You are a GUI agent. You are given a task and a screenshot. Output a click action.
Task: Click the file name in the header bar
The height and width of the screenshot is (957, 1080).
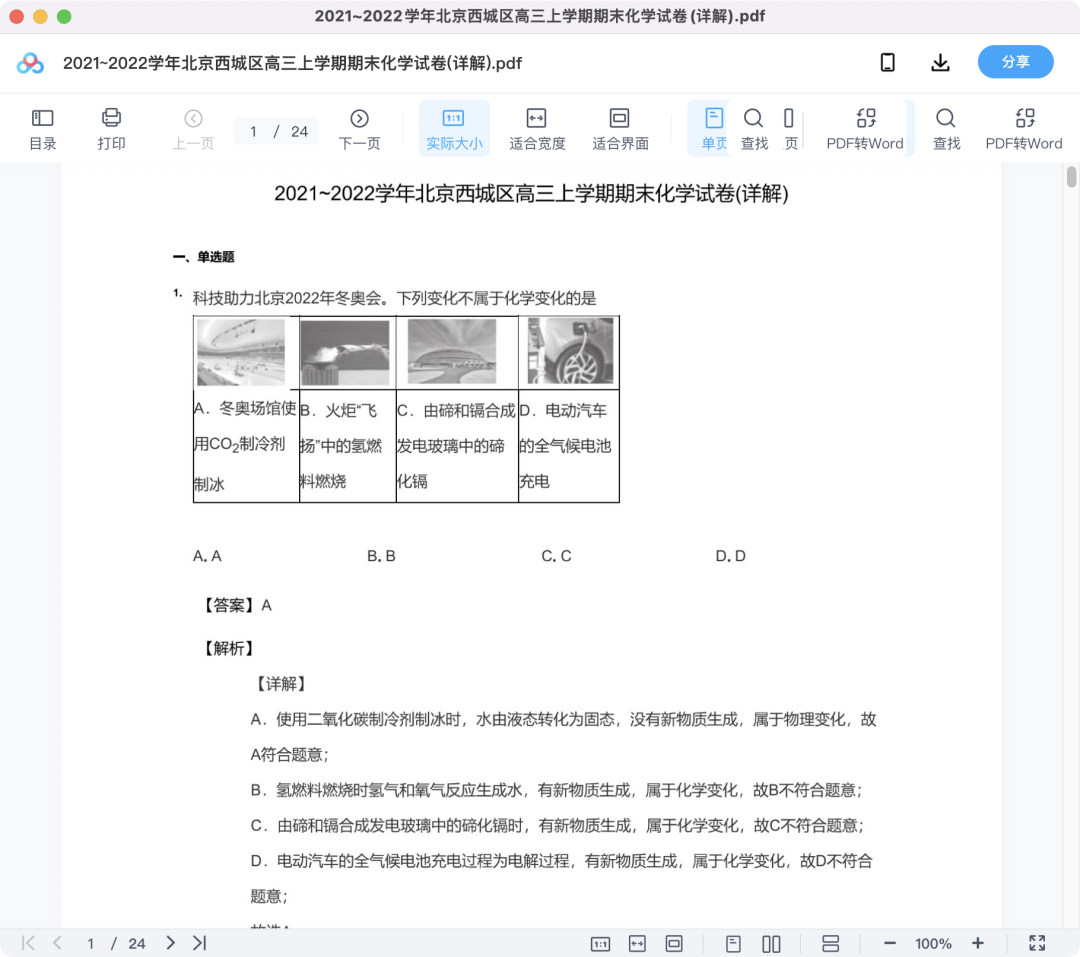pyautogui.click(x=292, y=63)
